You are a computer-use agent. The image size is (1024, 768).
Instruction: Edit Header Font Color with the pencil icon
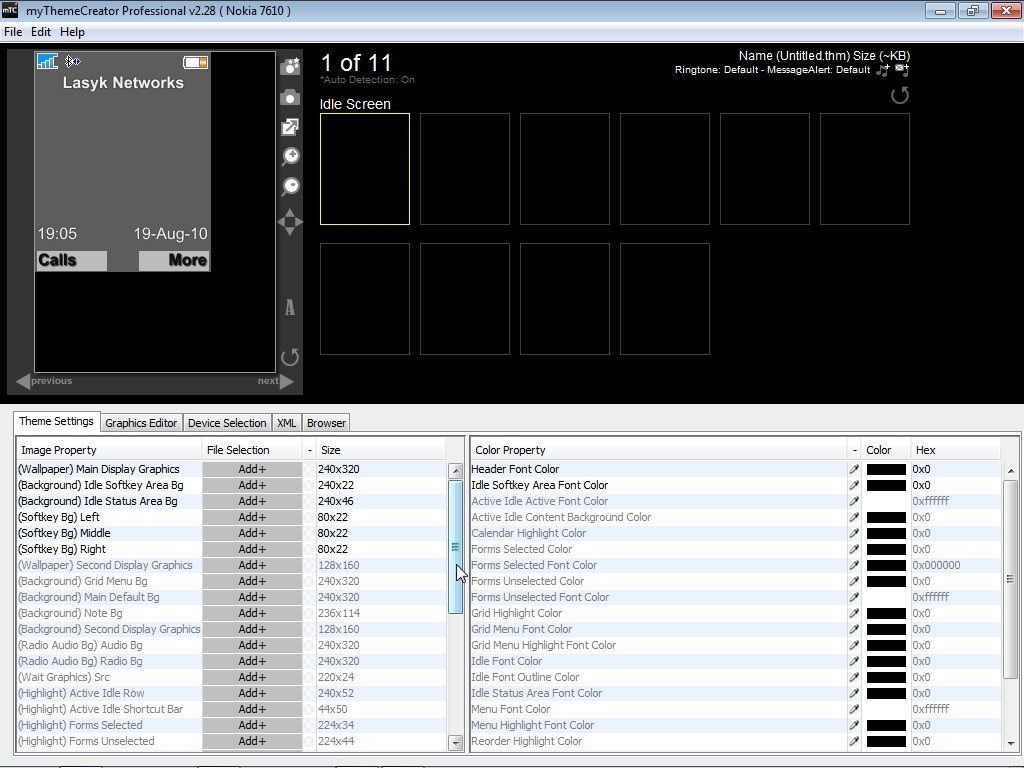(x=853, y=469)
